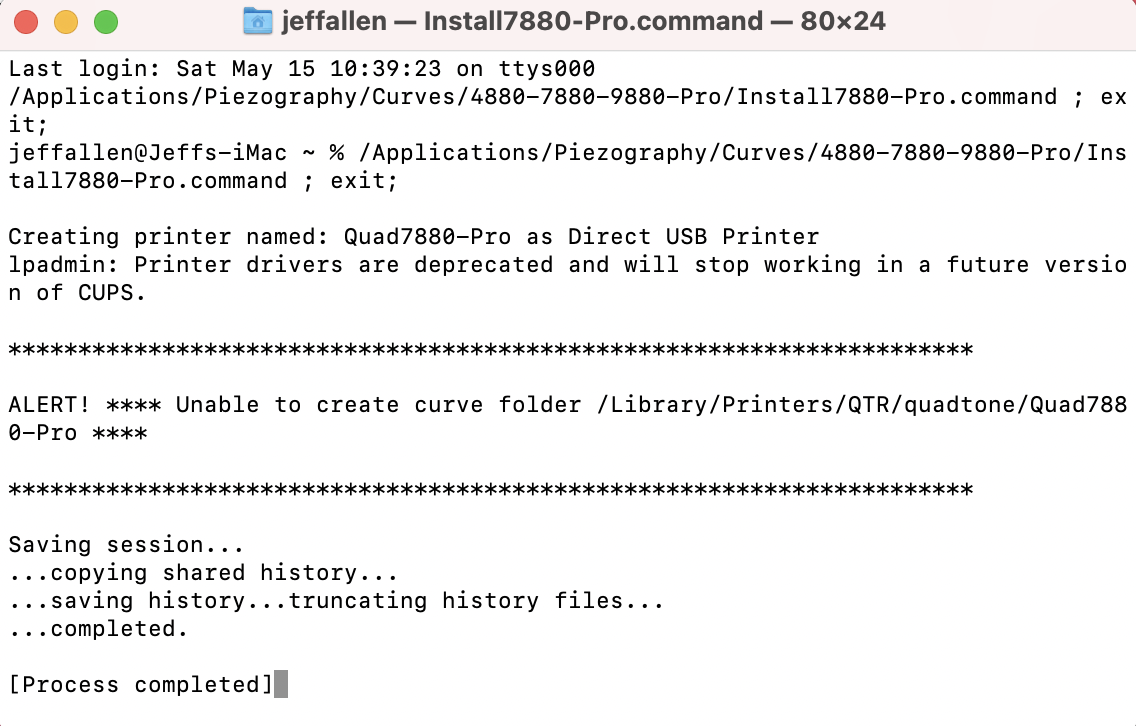The height and width of the screenshot is (726, 1136).
Task: Zoom the window with the green button
Action: point(106,22)
